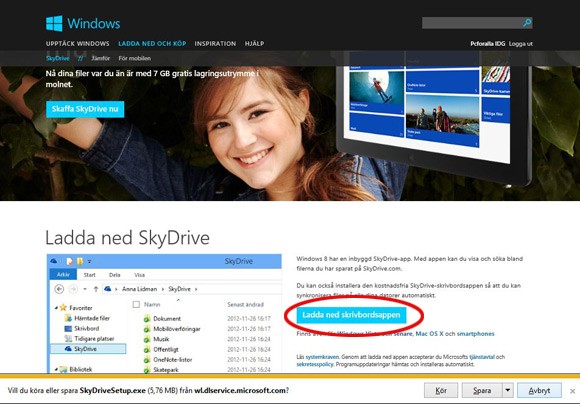Click the Logga ut link

pos(520,44)
